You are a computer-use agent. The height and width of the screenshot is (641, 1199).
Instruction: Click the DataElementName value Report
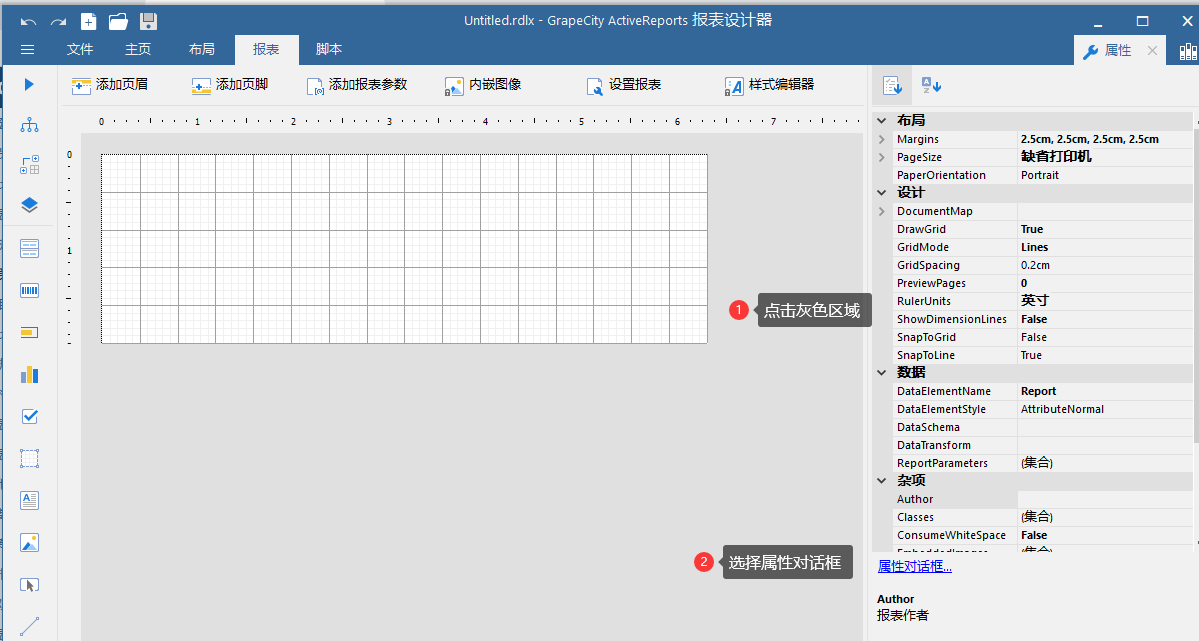tap(1038, 391)
